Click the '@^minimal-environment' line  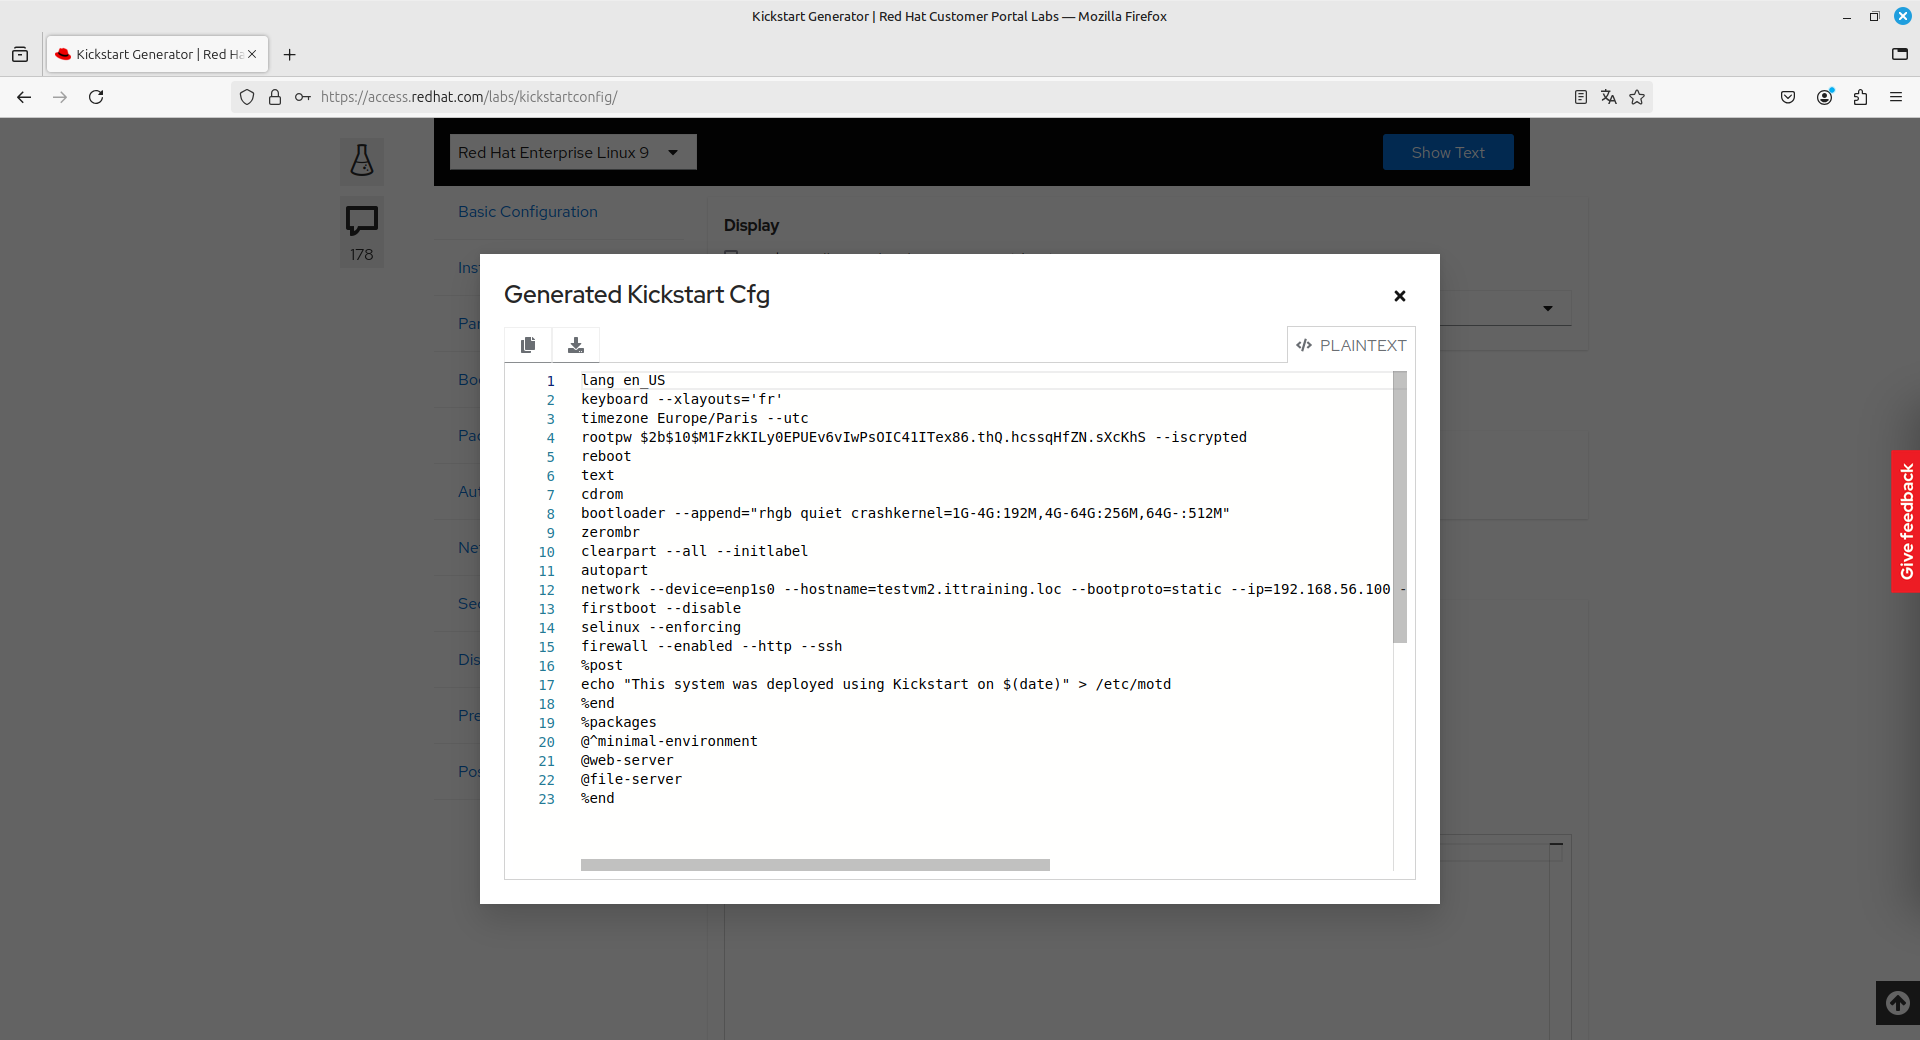click(x=669, y=741)
